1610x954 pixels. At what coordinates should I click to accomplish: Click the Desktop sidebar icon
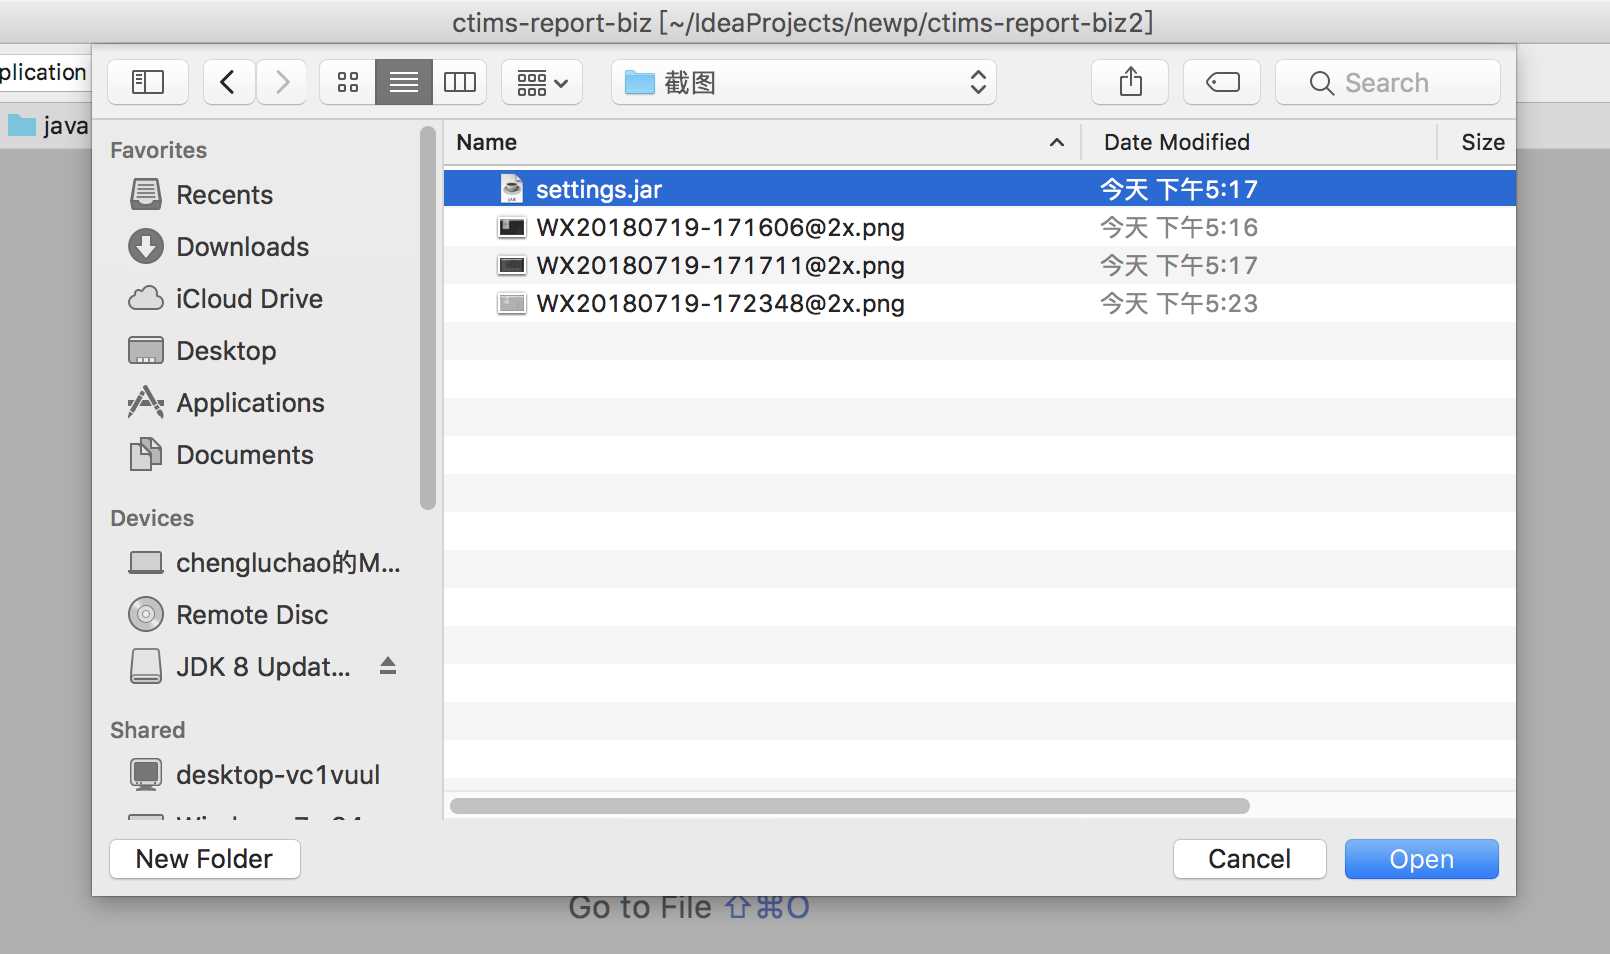(146, 350)
